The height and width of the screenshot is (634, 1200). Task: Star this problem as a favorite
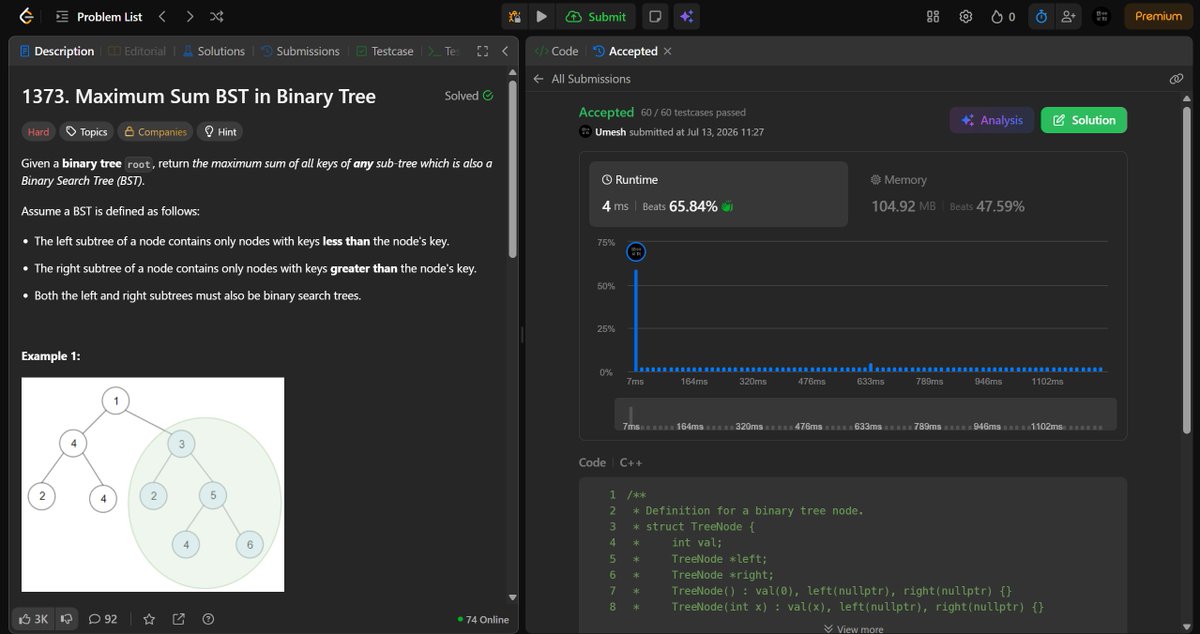click(x=149, y=619)
